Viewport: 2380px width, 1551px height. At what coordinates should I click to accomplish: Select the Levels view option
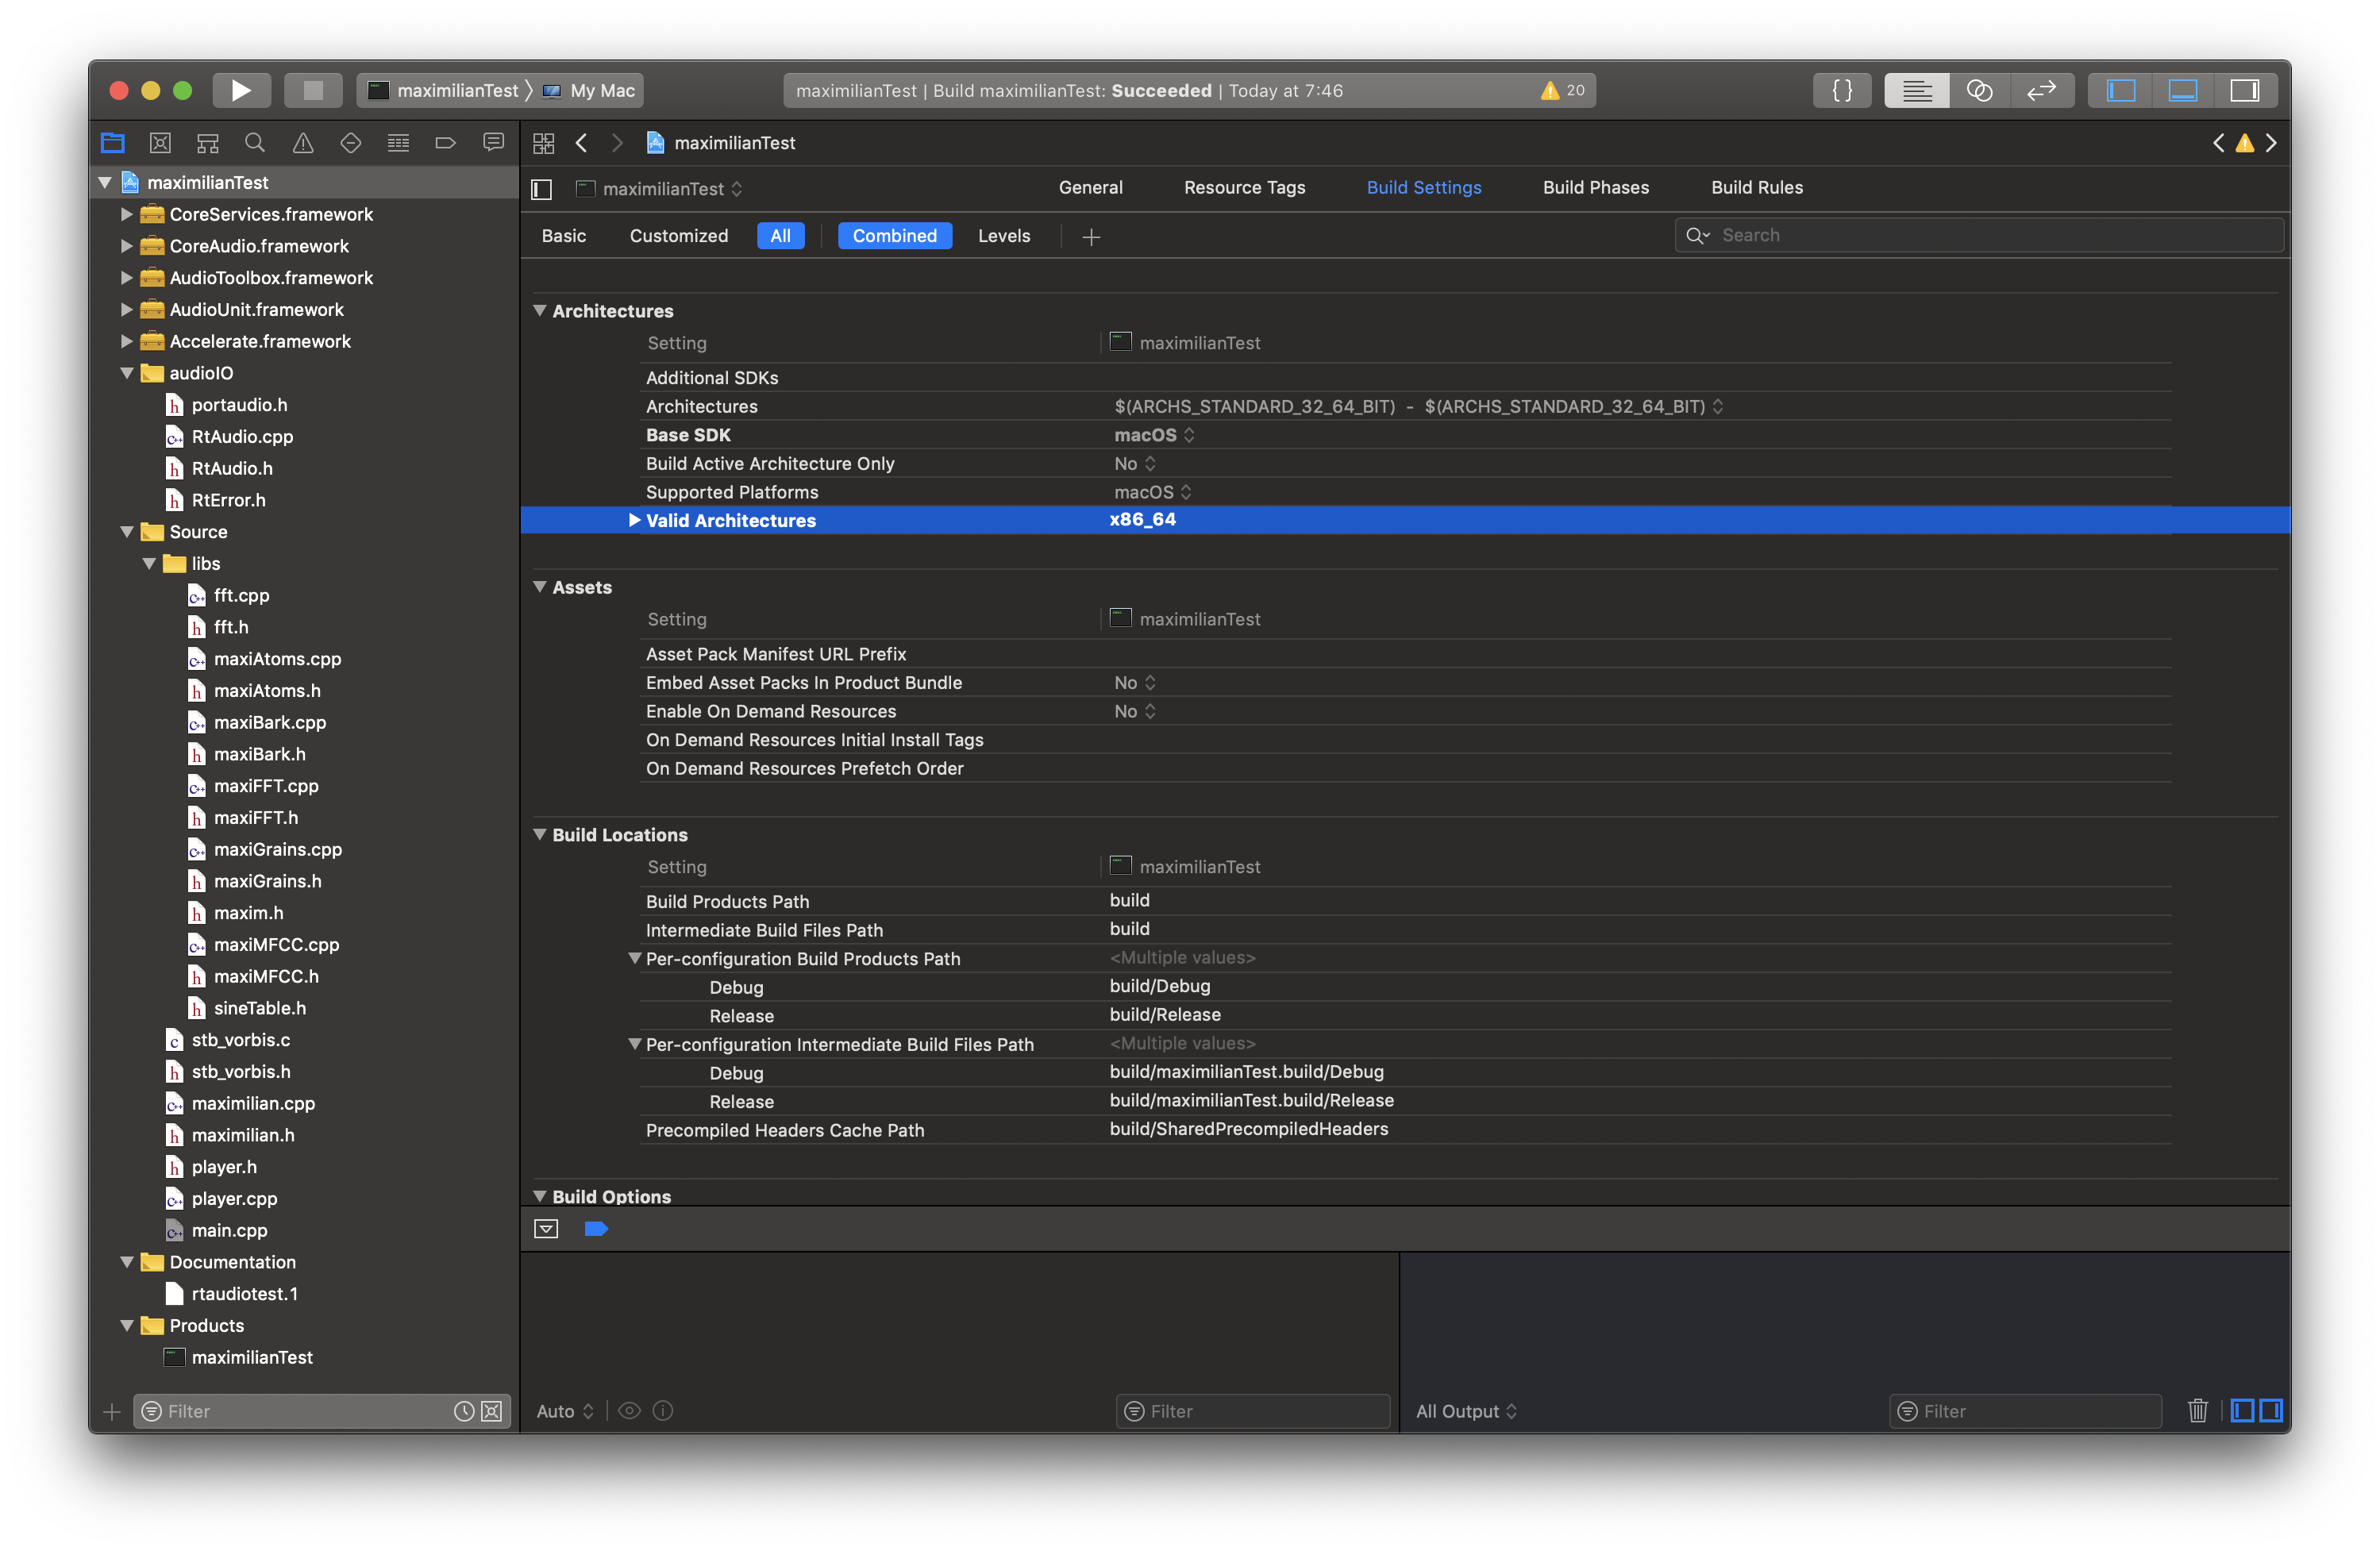pyautogui.click(x=1003, y=236)
